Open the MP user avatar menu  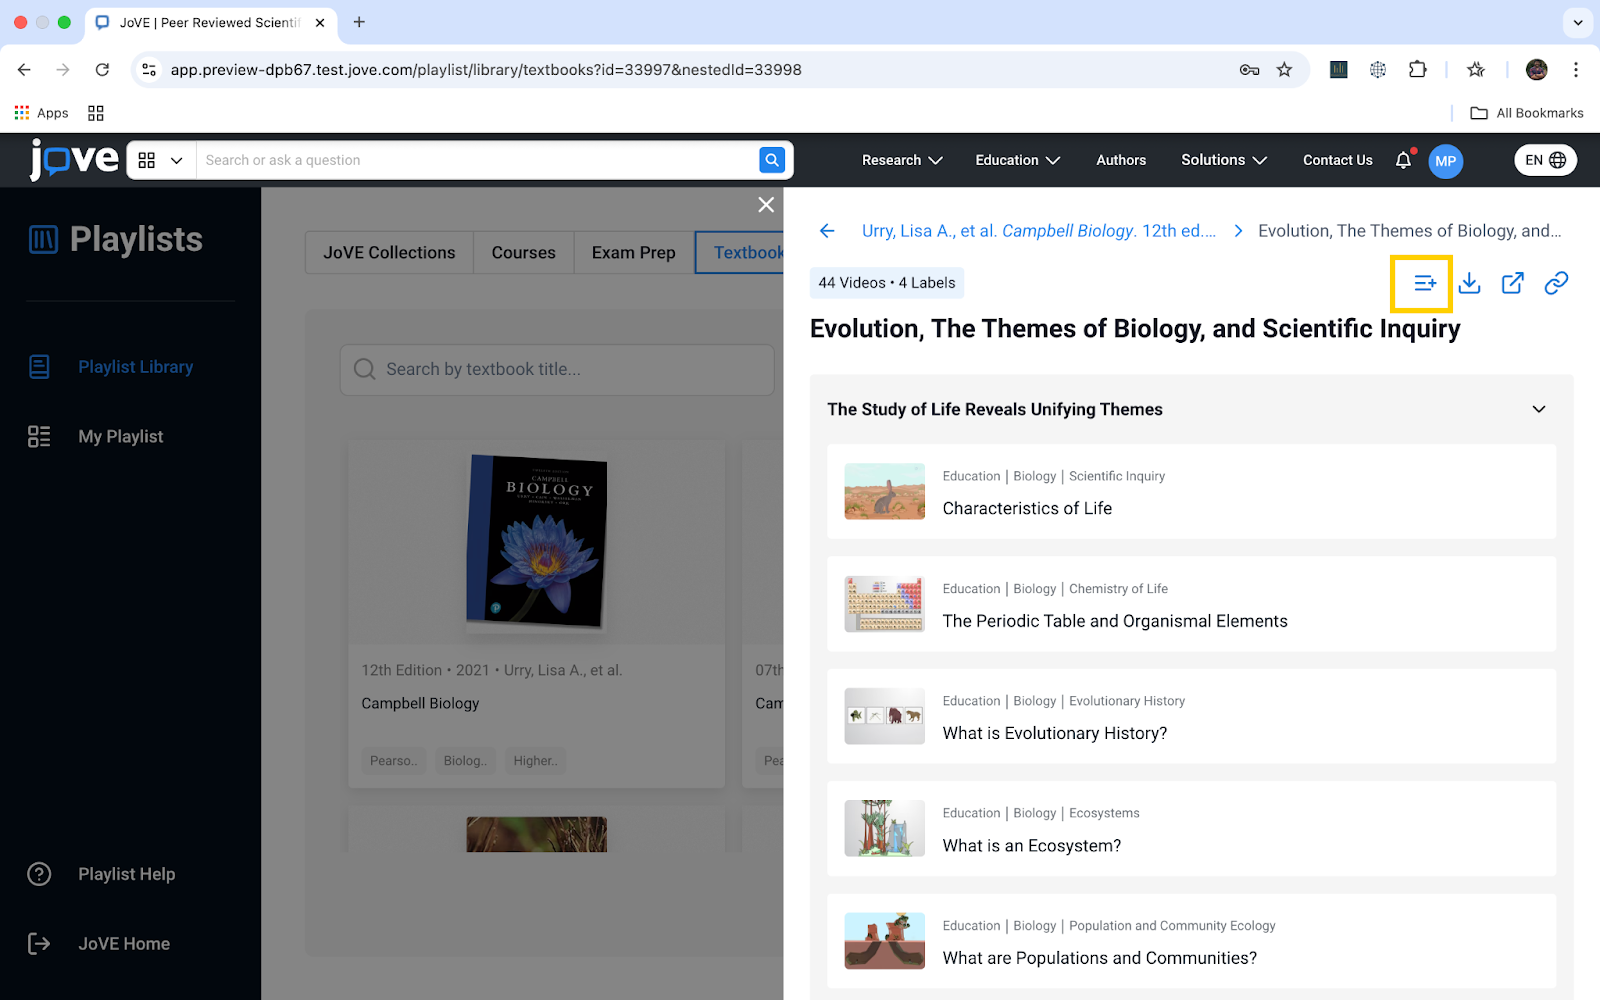[x=1446, y=161]
